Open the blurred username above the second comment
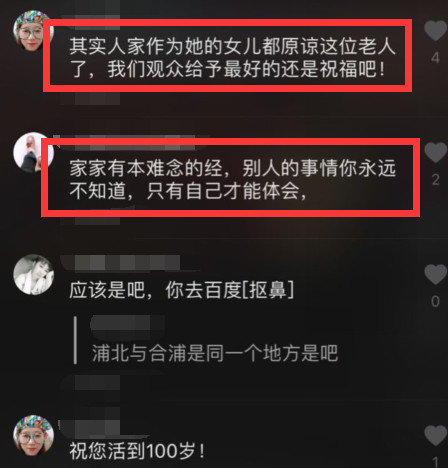 point(128,141)
